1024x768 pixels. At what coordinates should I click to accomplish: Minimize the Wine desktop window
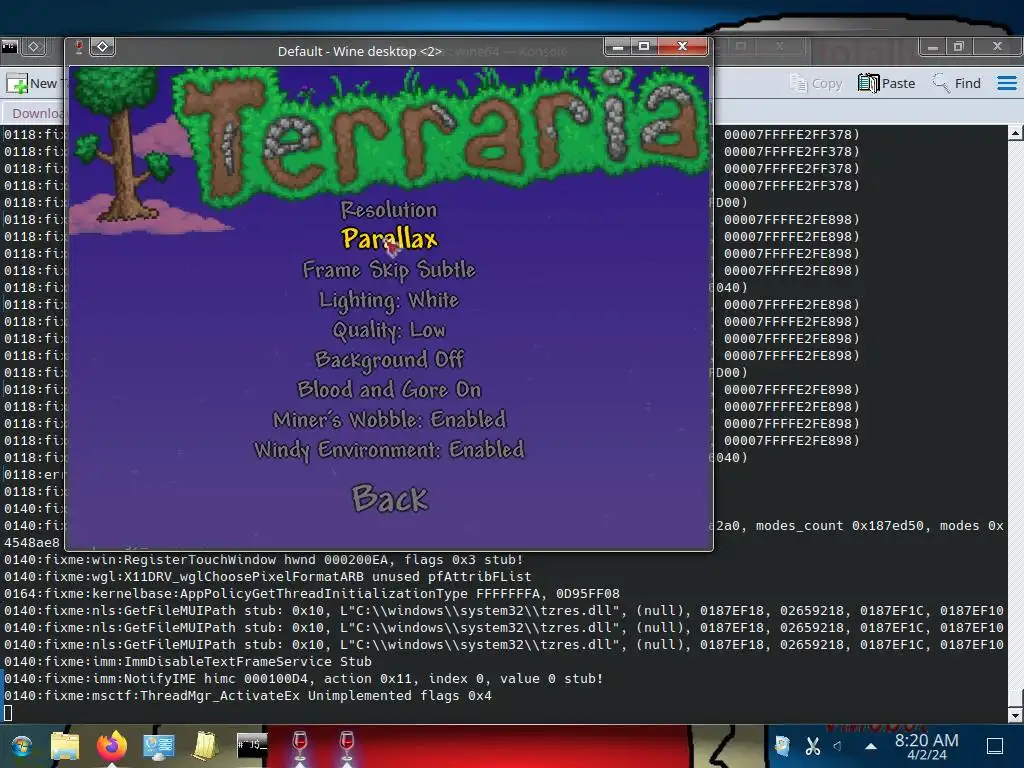click(x=618, y=46)
